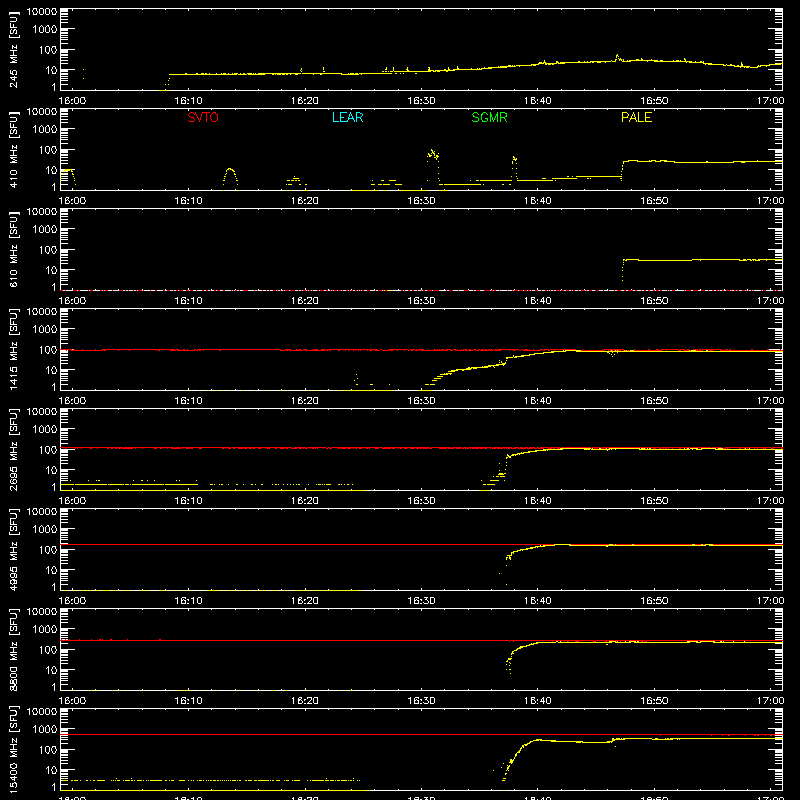Image resolution: width=800 pixels, height=800 pixels.
Task: Click the 16:20 tick label under 4995 MHz plot
Action: [305, 601]
